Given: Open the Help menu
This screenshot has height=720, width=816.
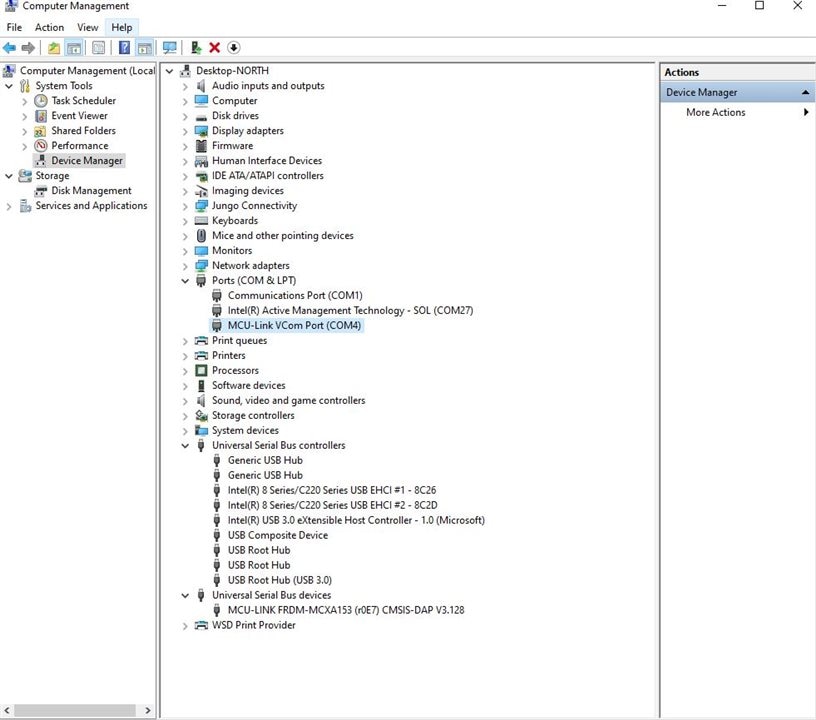Looking at the screenshot, I should click(122, 27).
